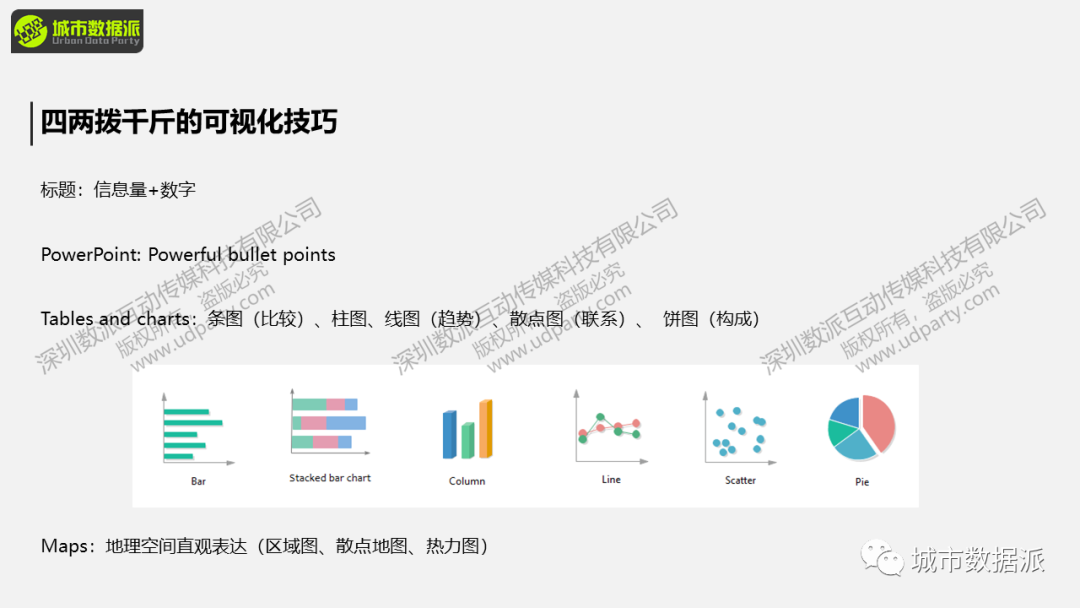1080x608 pixels.
Task: Click the Line chart icon
Action: tap(611, 427)
